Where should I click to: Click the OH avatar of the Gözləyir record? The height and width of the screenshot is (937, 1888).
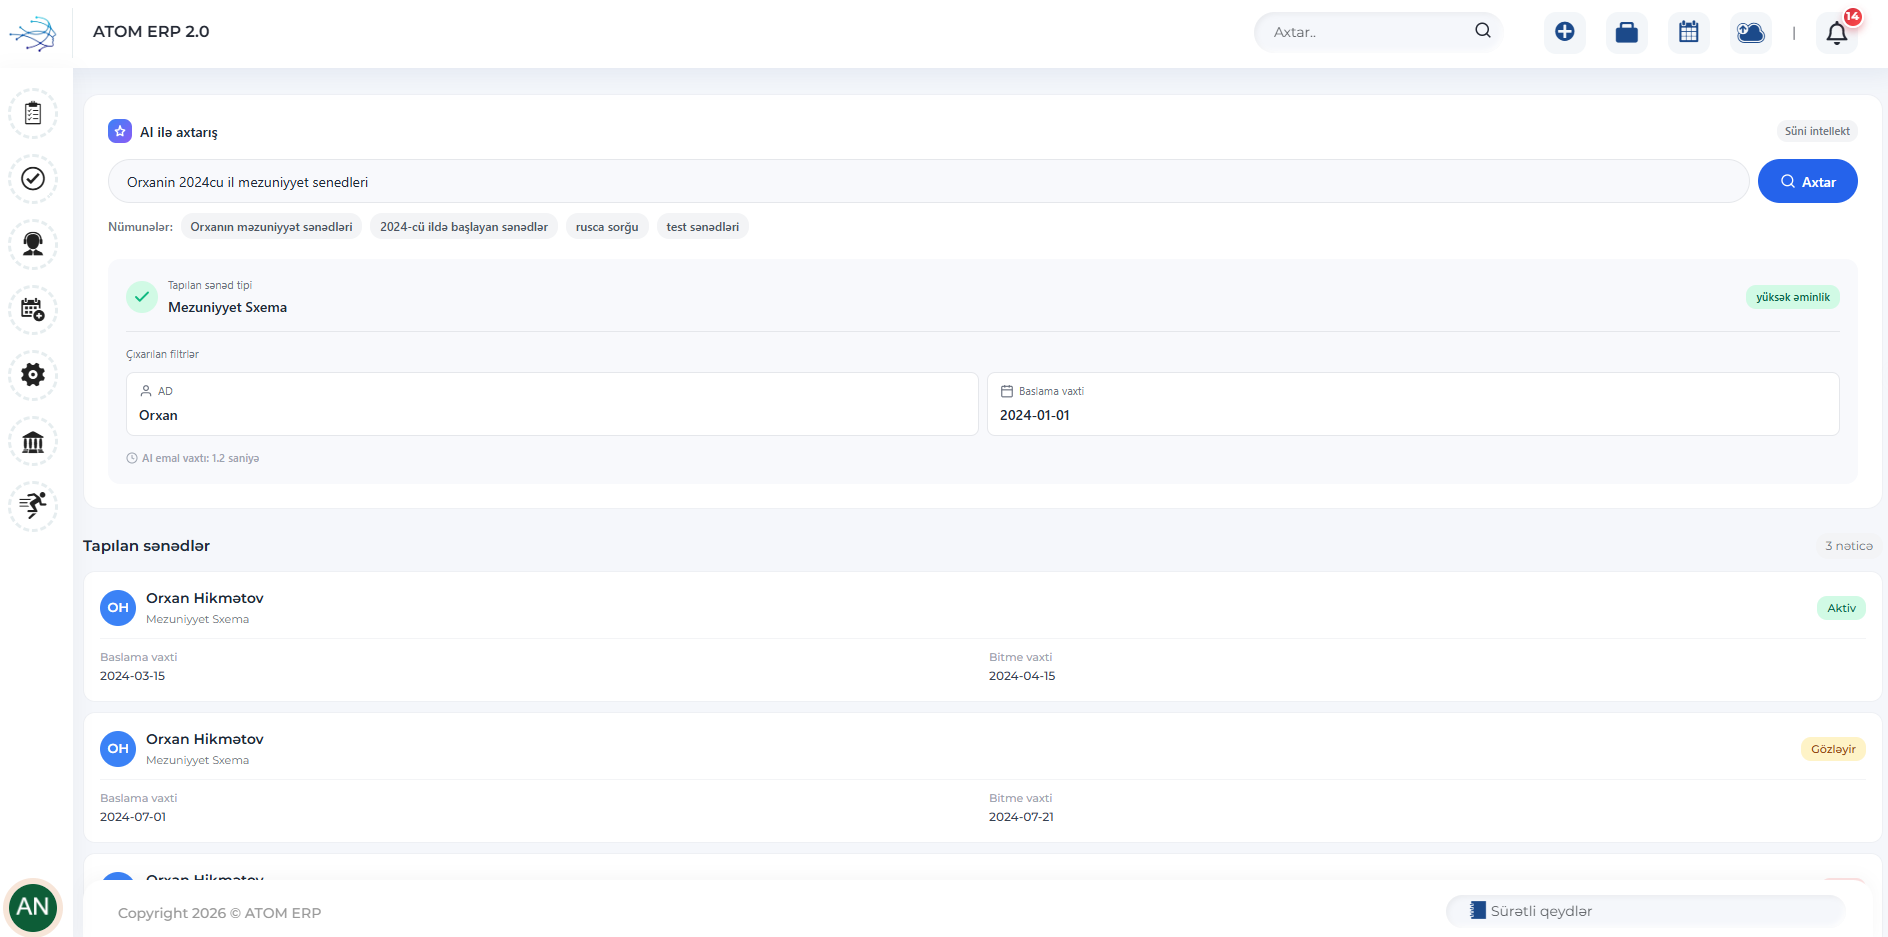pyautogui.click(x=118, y=749)
